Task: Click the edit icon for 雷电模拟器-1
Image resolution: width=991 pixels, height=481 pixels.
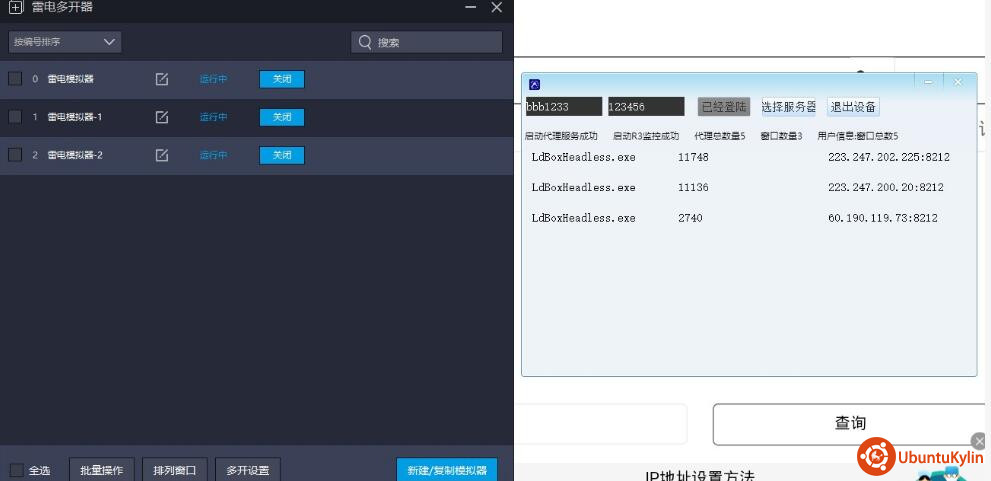Action: [162, 117]
